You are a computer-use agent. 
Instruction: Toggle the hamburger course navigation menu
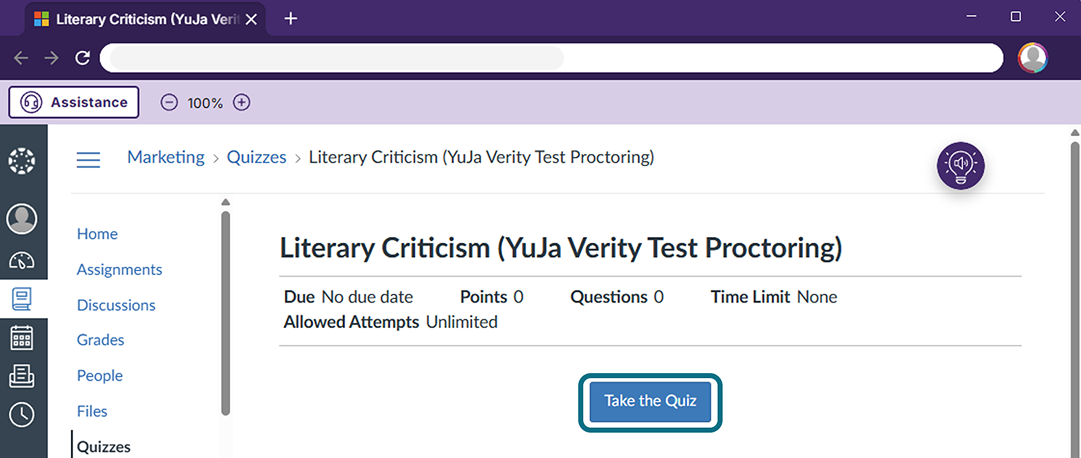pos(88,160)
